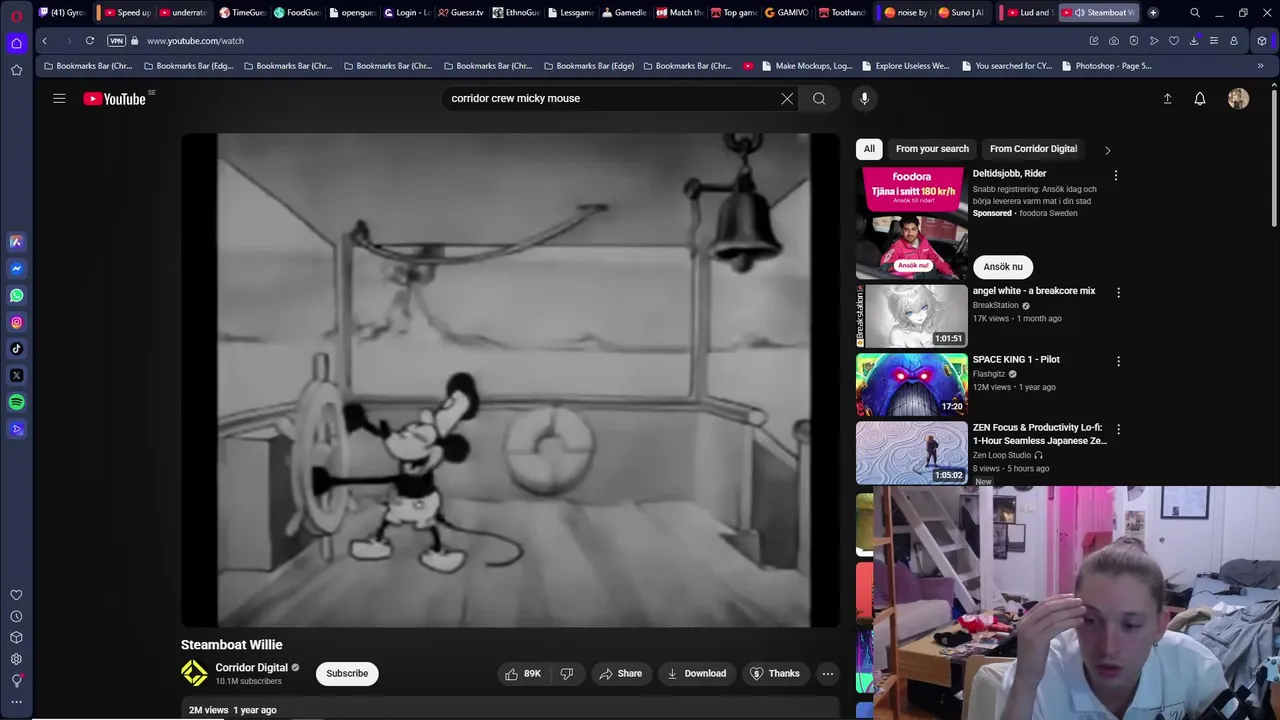The width and height of the screenshot is (1280, 720).
Task: Open sidebar history clock icon
Action: tap(16, 616)
